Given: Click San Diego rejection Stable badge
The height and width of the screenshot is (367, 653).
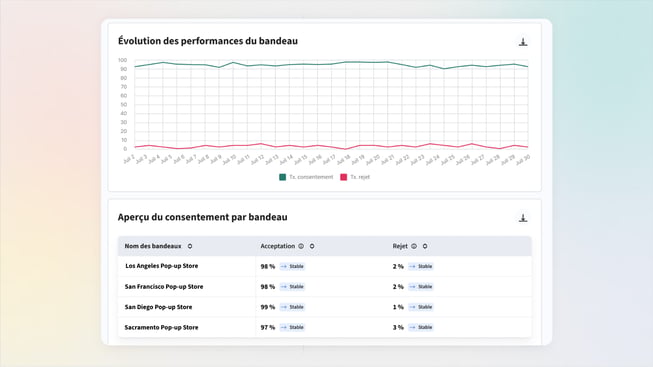Looking at the screenshot, I should tap(421, 307).
